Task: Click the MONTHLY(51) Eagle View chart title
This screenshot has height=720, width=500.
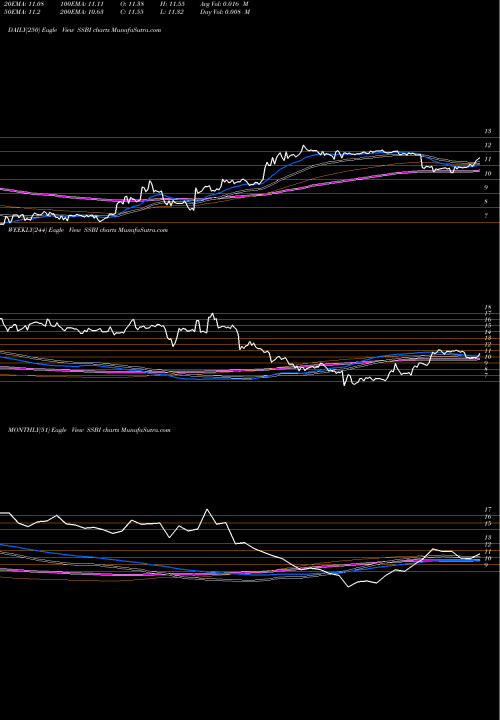Action: 89,430
